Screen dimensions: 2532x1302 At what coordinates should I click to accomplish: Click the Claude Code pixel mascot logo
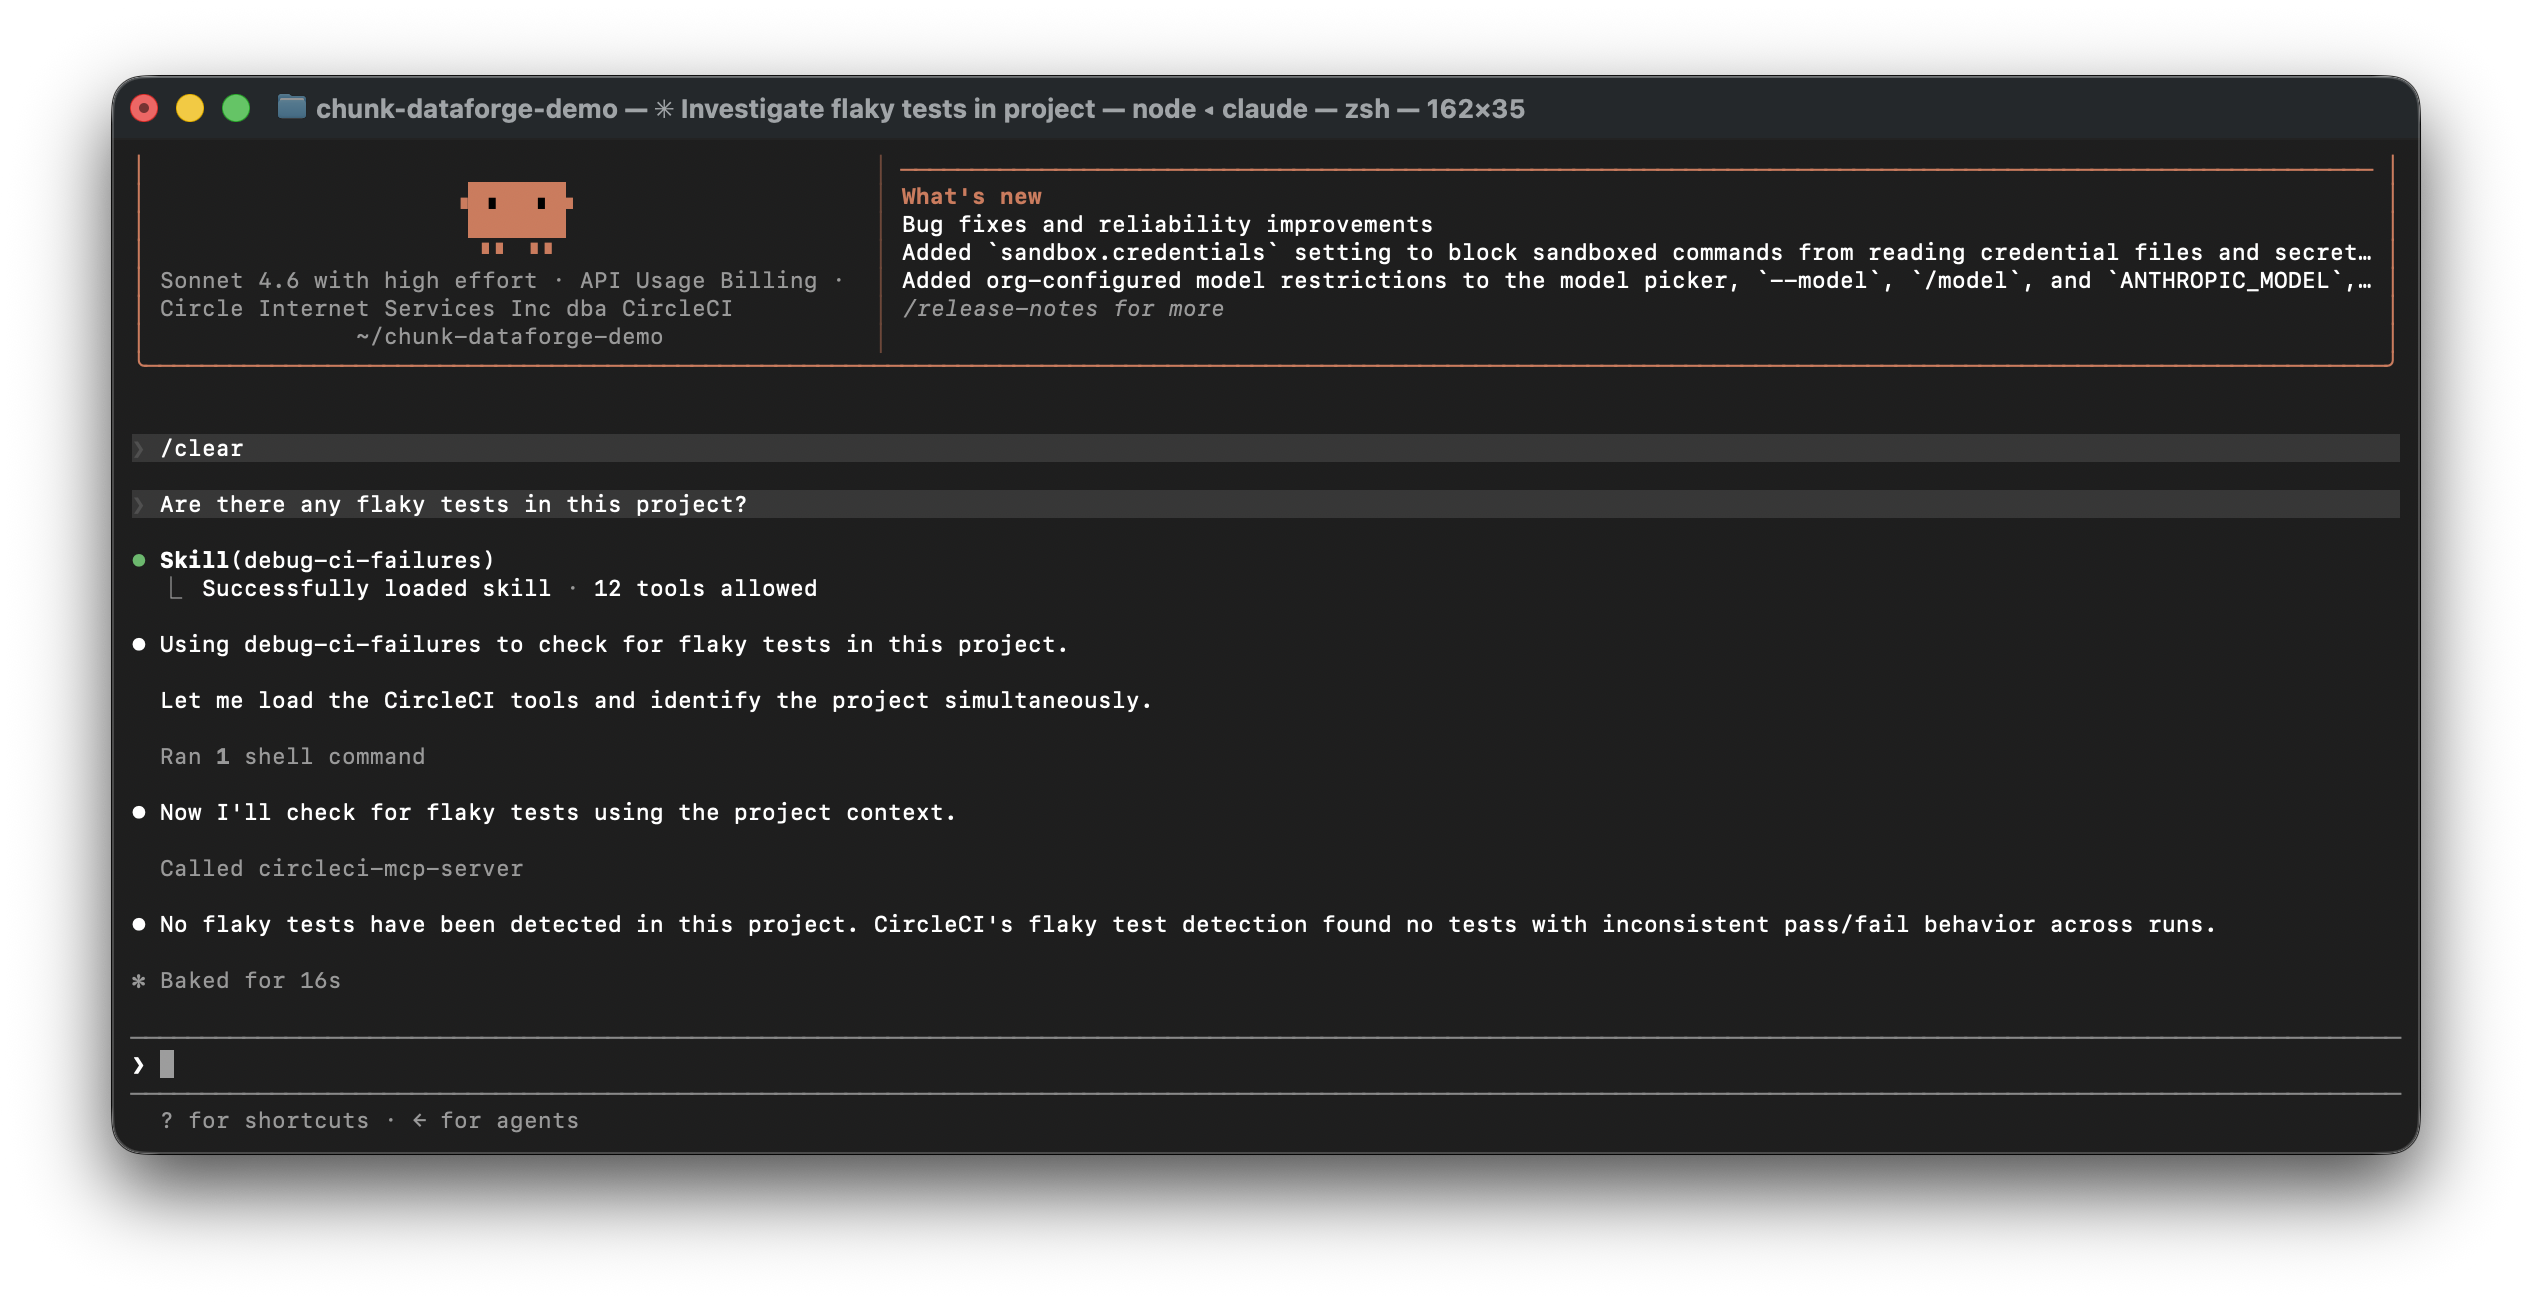click(516, 216)
